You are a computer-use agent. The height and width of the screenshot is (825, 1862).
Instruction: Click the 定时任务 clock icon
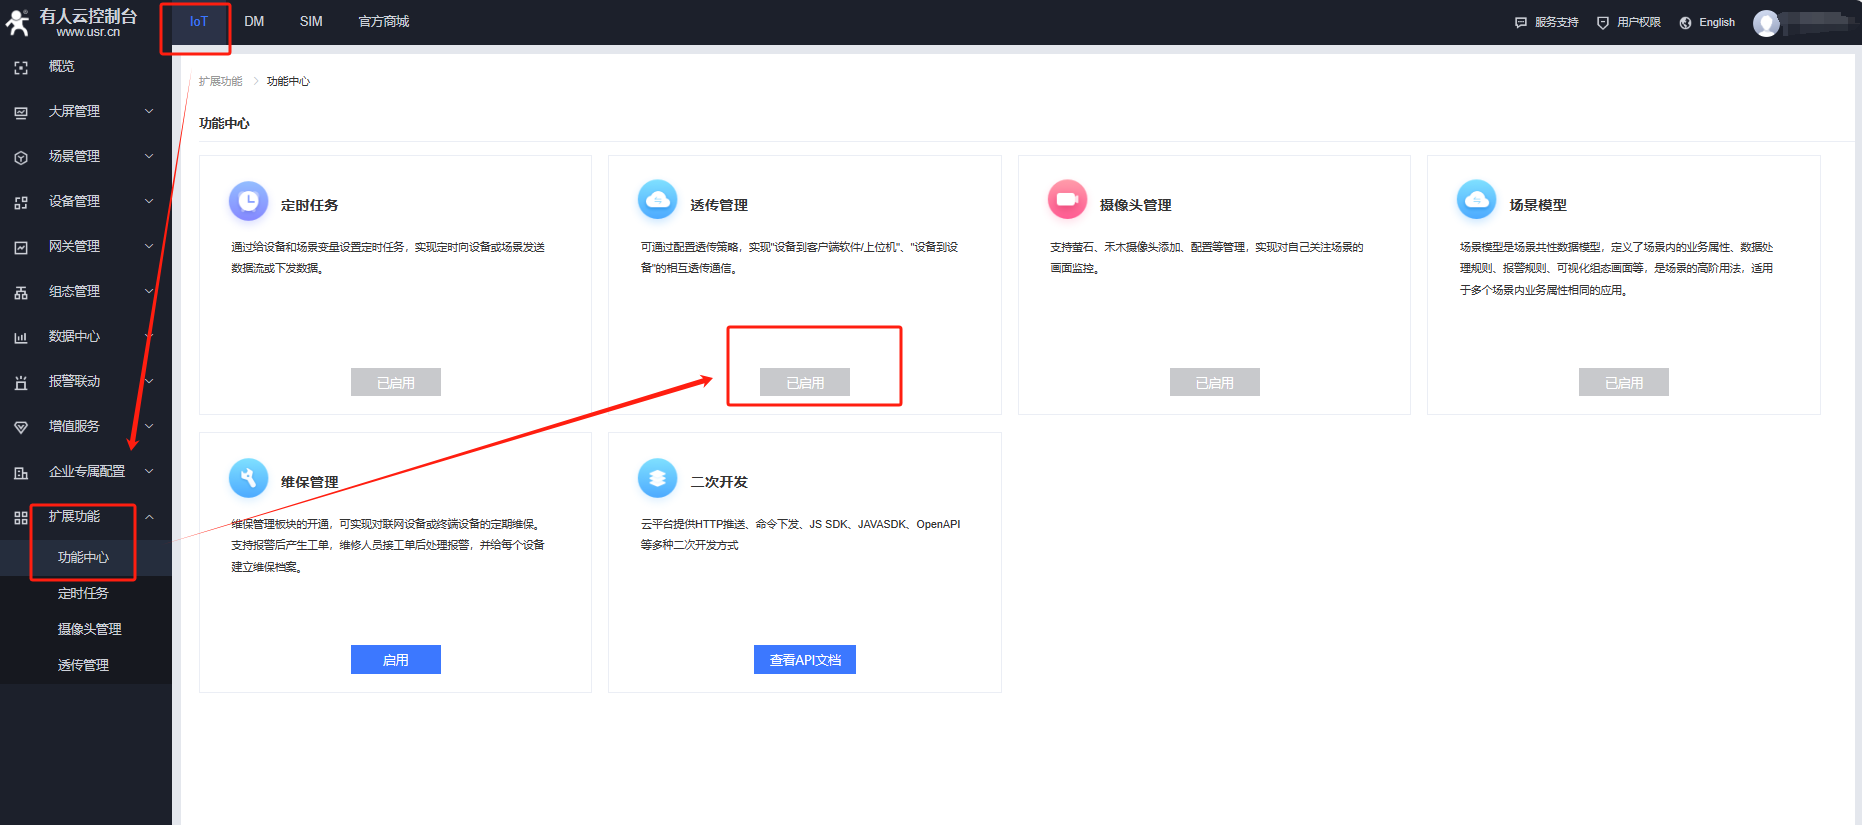(248, 201)
